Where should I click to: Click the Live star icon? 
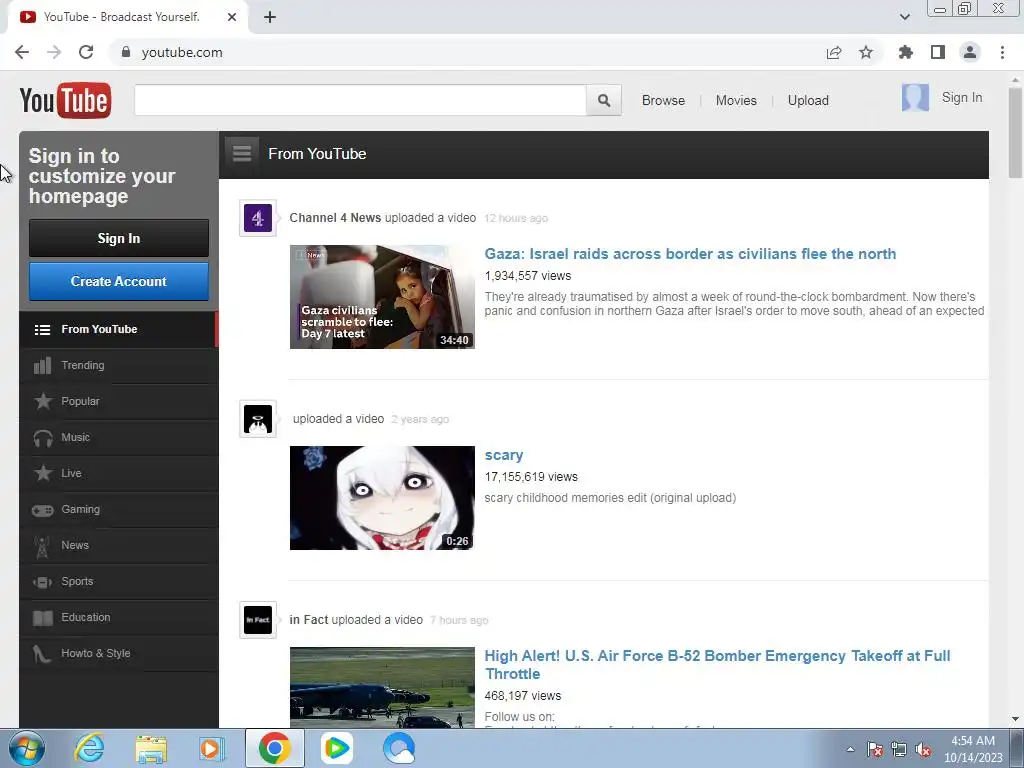coord(43,473)
